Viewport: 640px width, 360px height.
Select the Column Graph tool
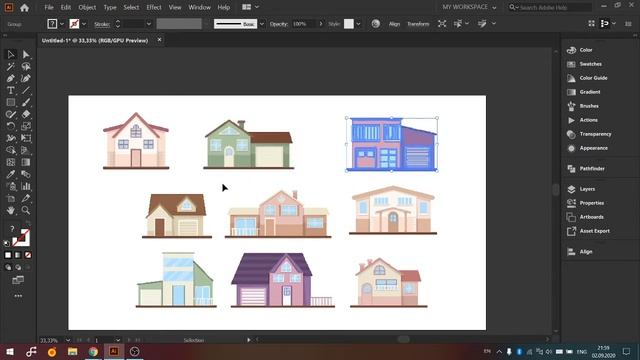click(x=26, y=187)
